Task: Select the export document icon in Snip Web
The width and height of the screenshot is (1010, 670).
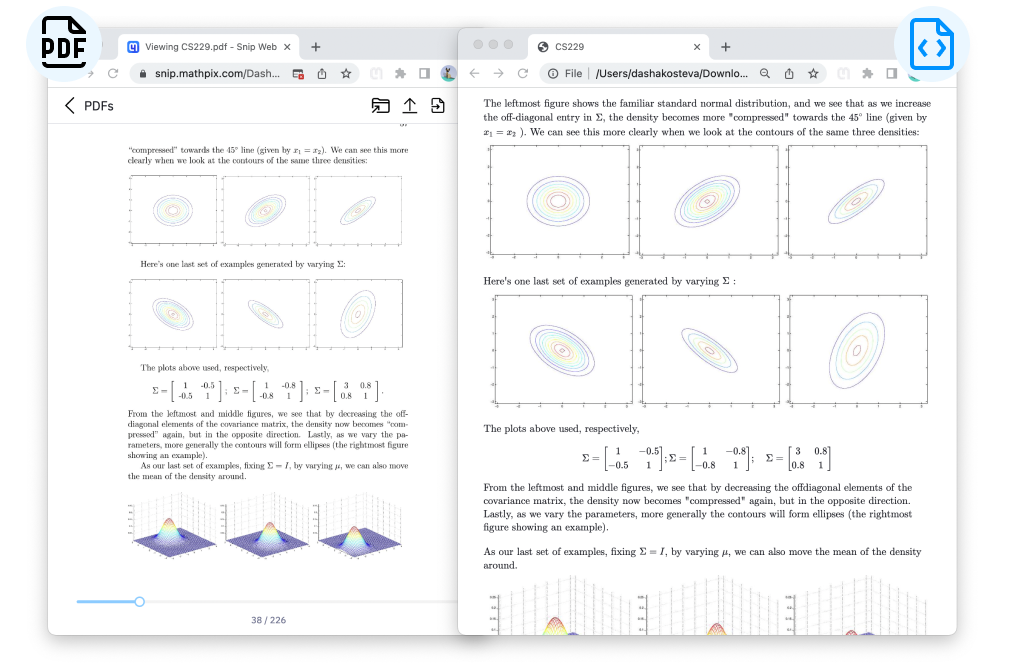Action: tap(438, 105)
